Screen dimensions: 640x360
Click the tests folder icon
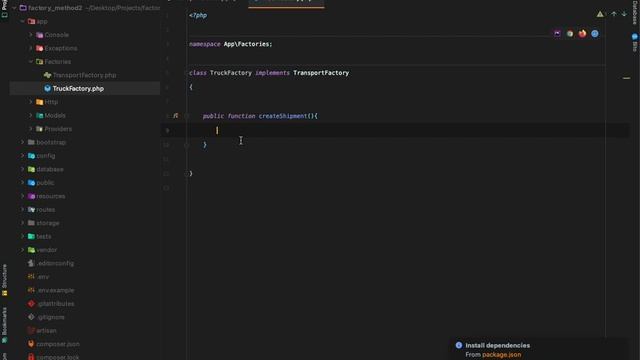coord(31,236)
